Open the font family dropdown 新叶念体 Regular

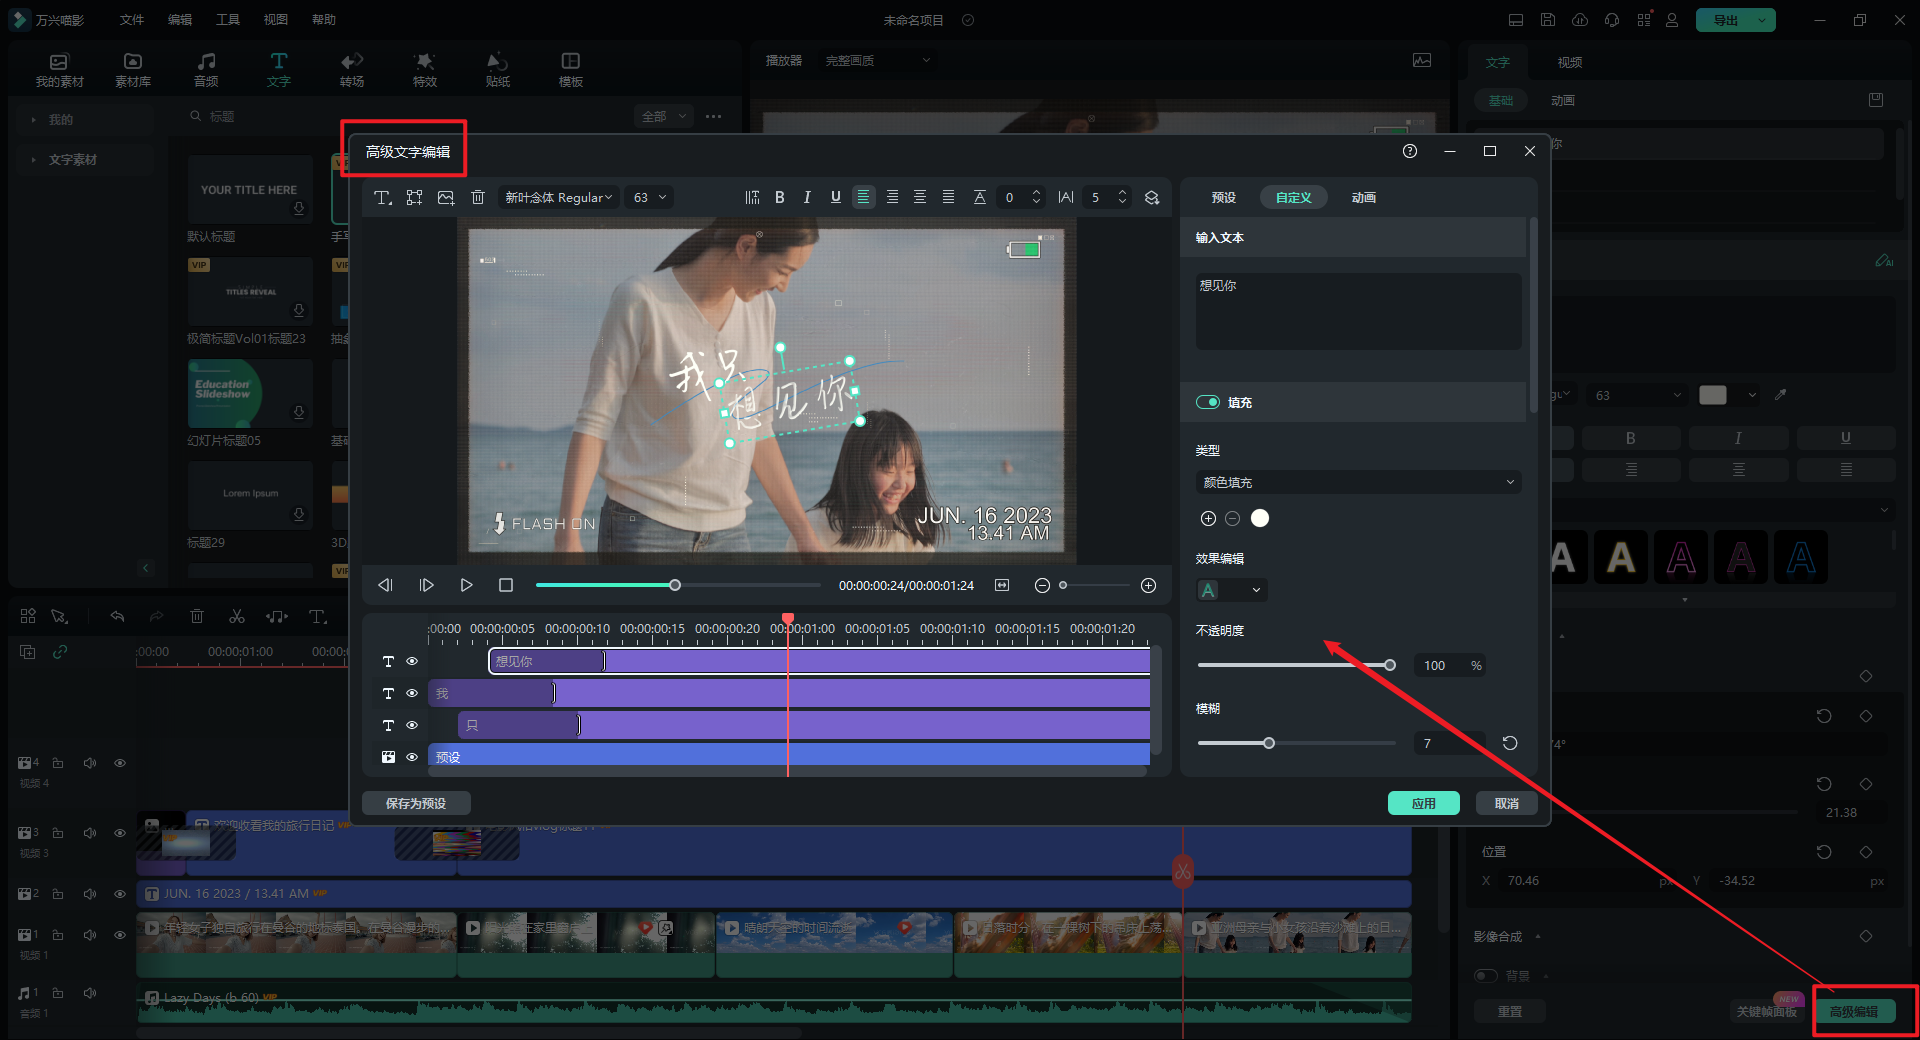(559, 198)
